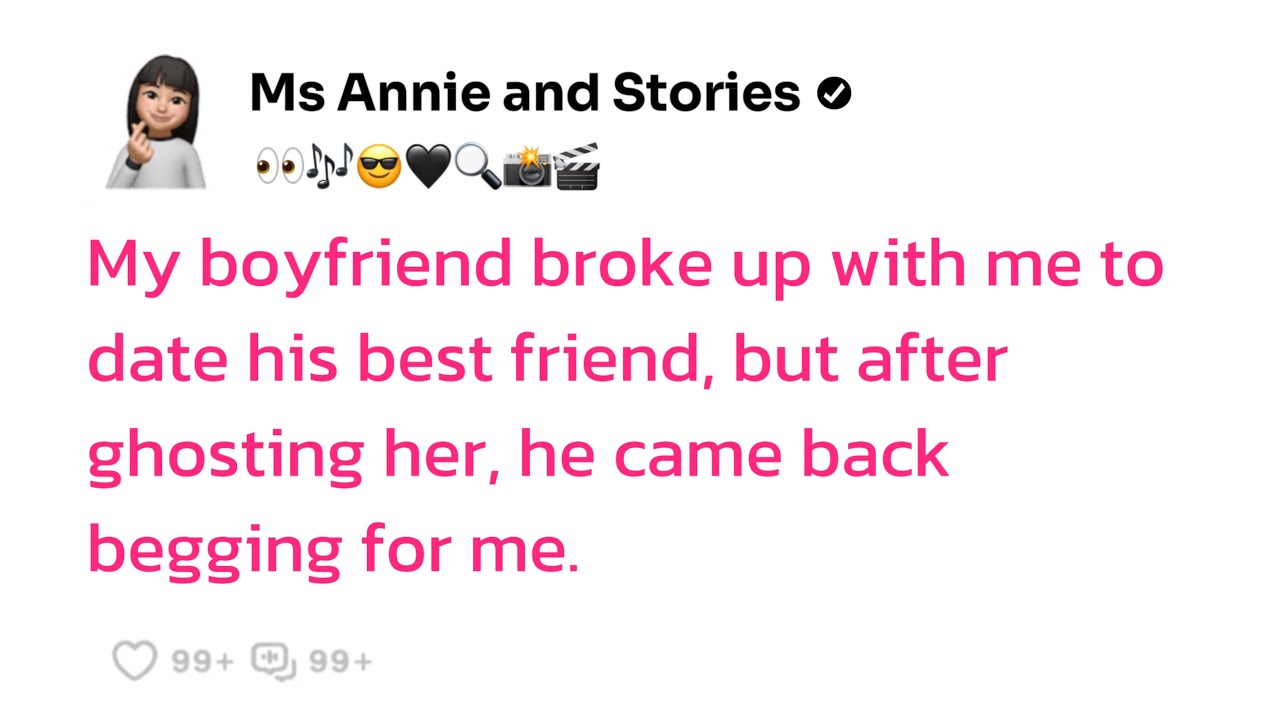Click the word "ghosting" in the story
Viewport: 1280px width, 720px height.
click(x=226, y=458)
